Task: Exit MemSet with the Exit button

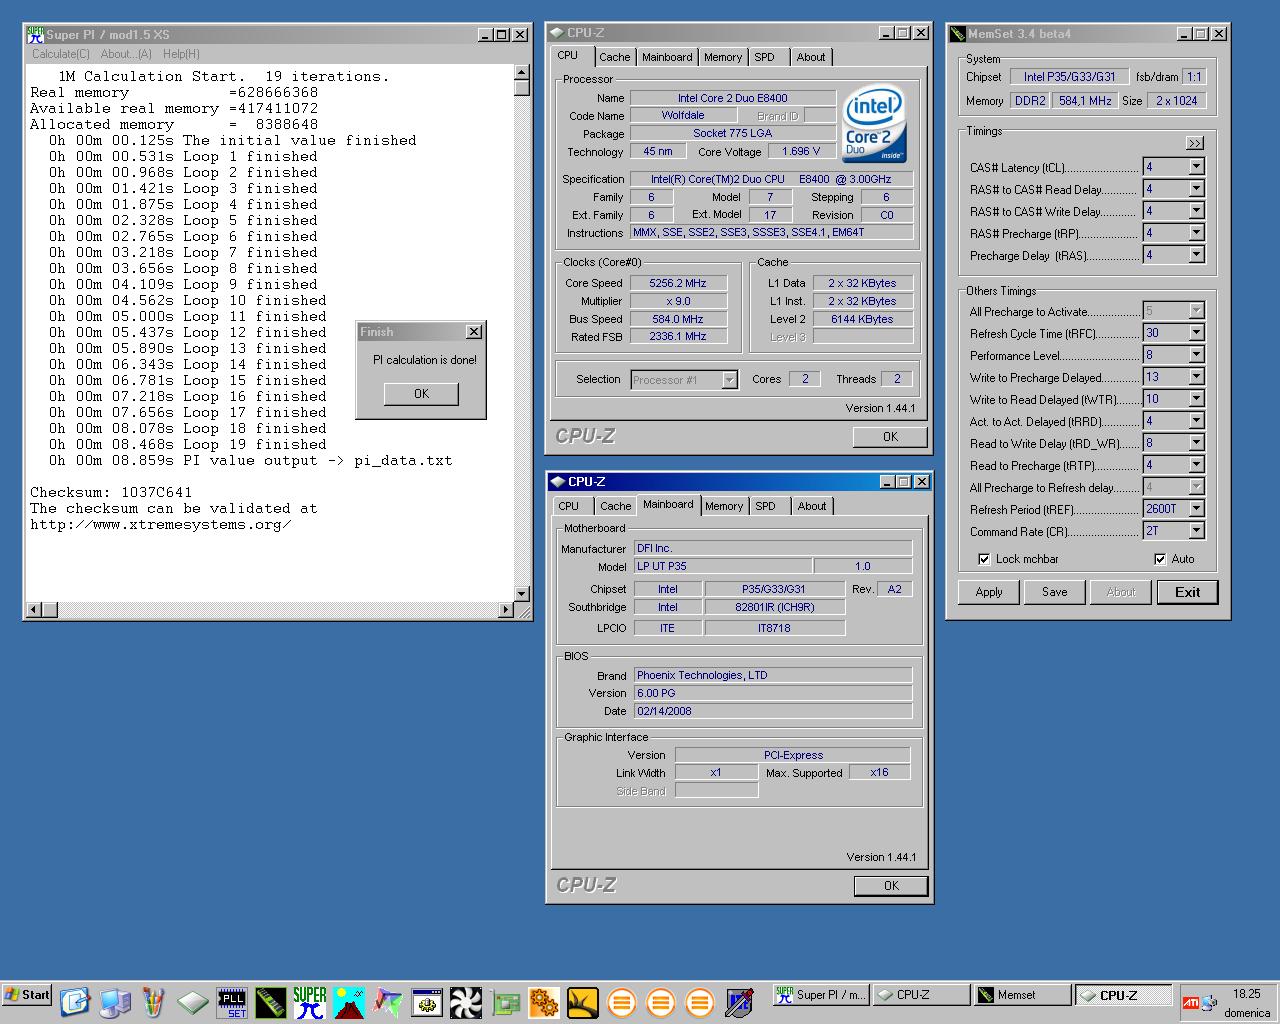Action: click(x=1188, y=592)
